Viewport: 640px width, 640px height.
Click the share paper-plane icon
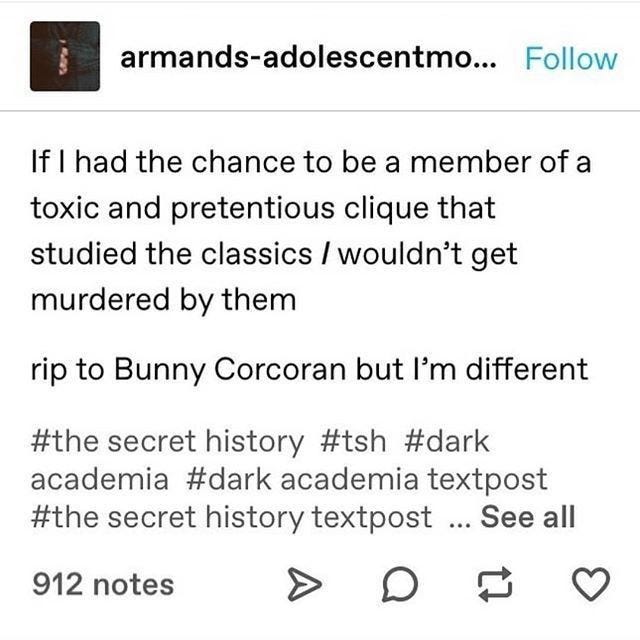tap(304, 584)
